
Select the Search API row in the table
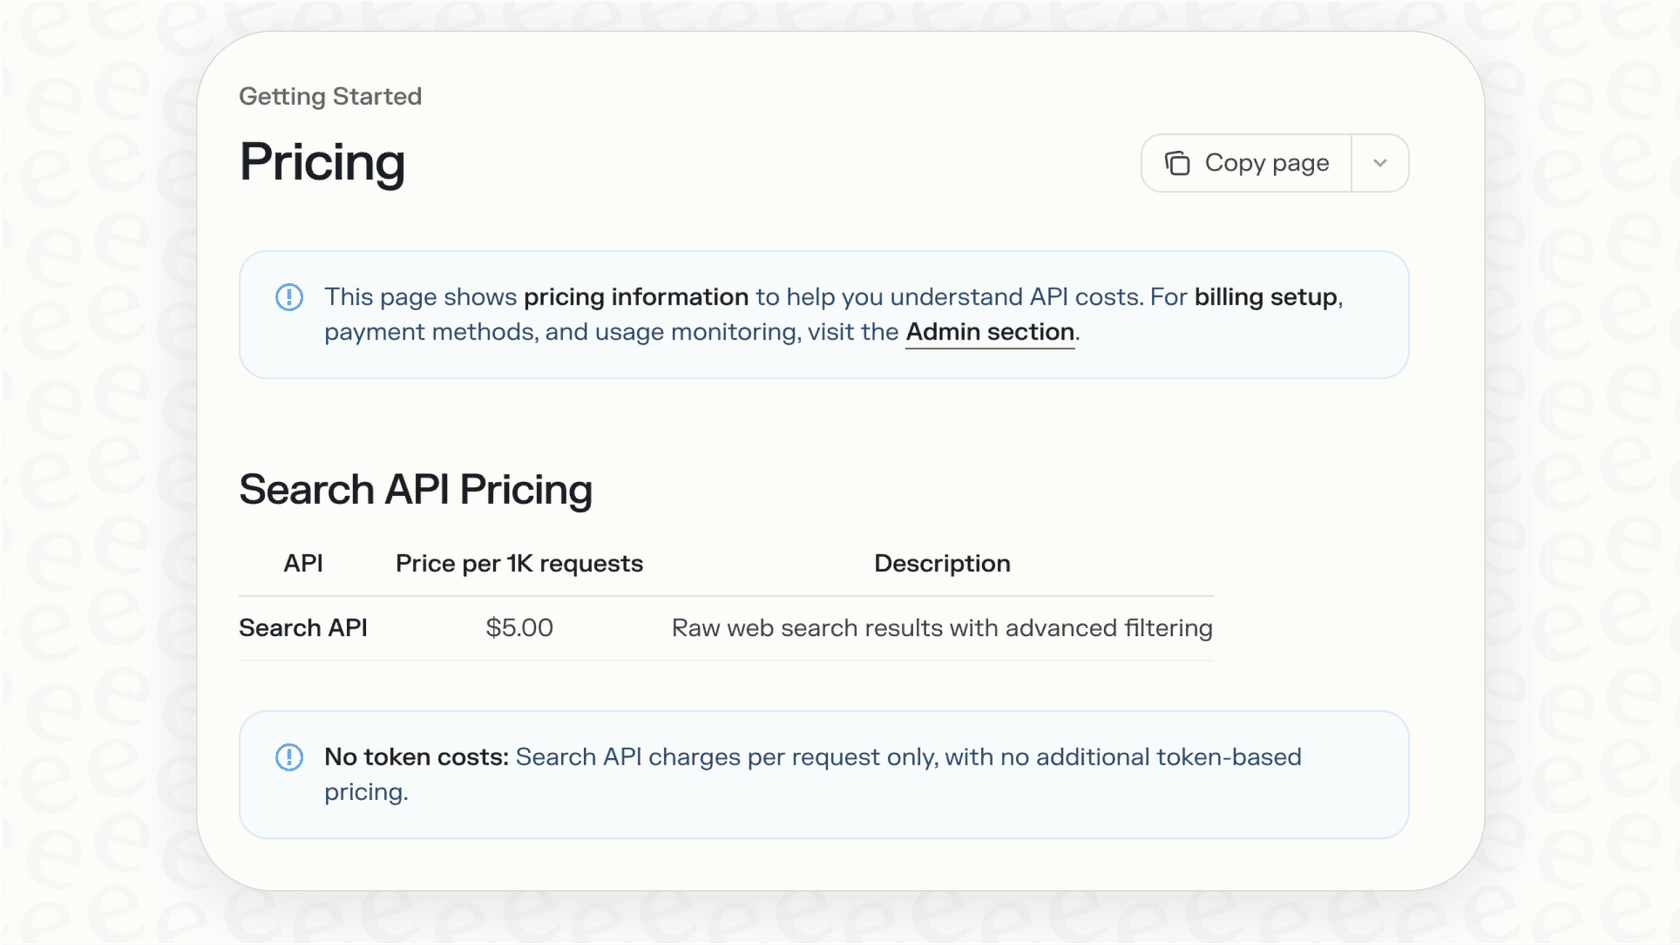coord(303,628)
